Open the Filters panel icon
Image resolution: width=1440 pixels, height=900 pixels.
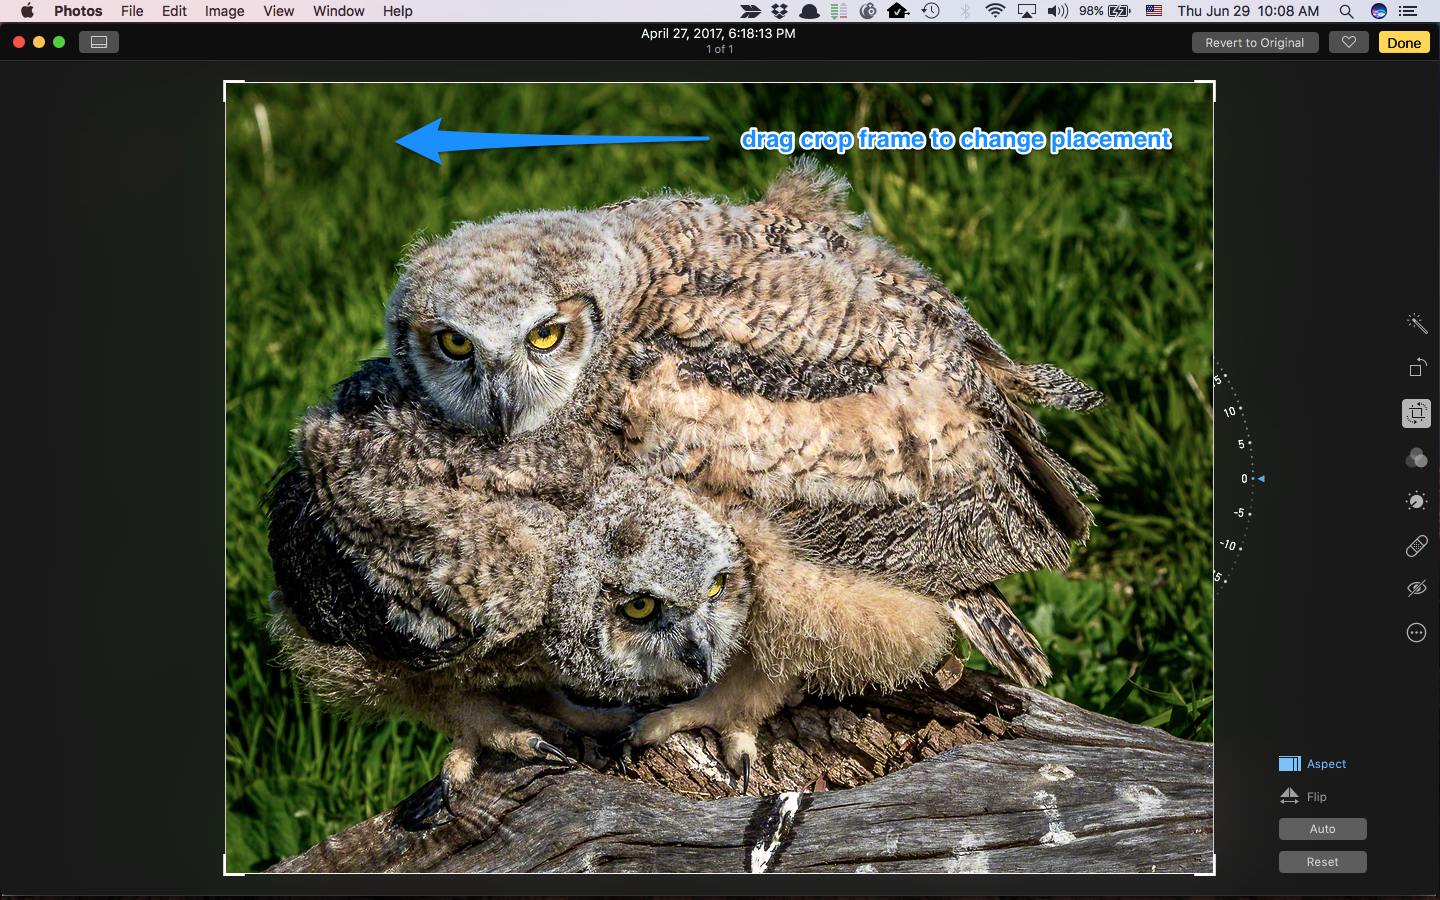click(x=1416, y=458)
